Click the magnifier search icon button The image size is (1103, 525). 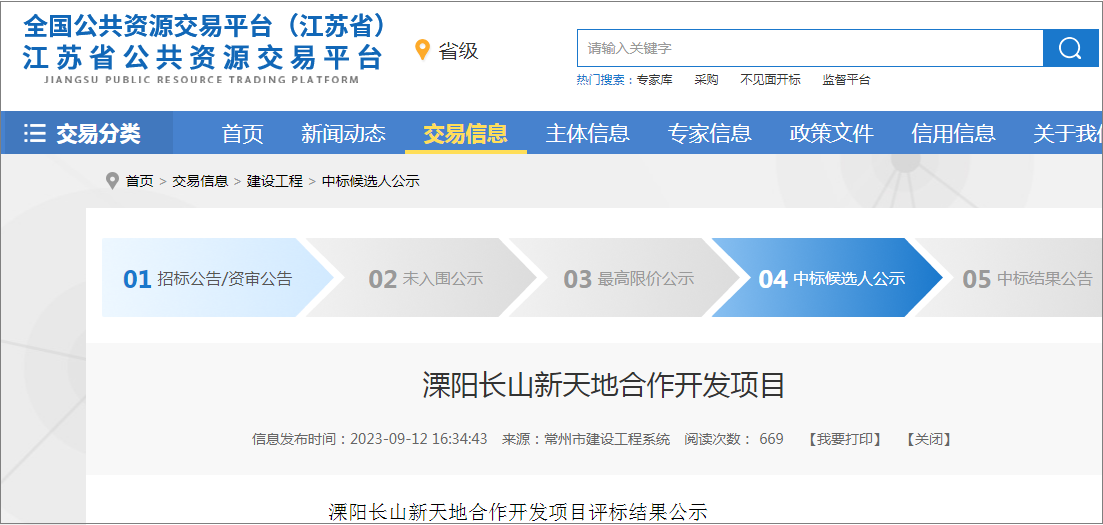coord(1070,48)
